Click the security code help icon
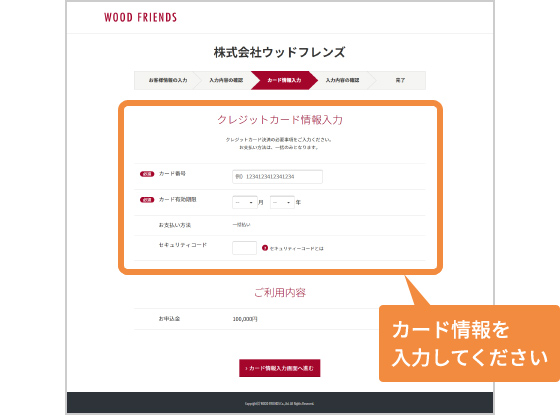This screenshot has width=560, height=416. (265, 248)
